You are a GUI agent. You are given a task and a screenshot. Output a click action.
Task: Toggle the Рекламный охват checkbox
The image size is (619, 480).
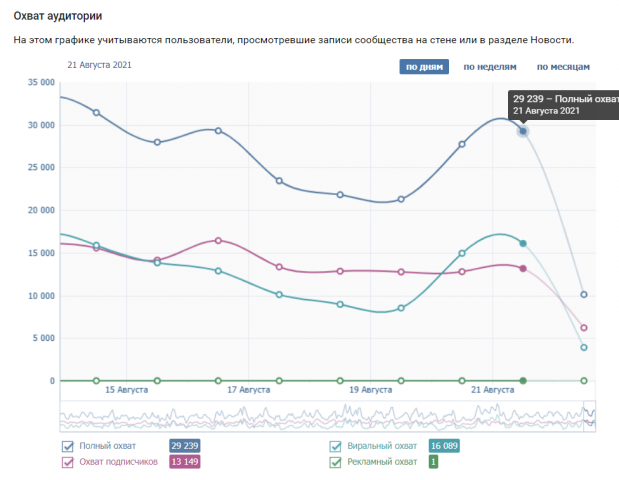coord(336,462)
